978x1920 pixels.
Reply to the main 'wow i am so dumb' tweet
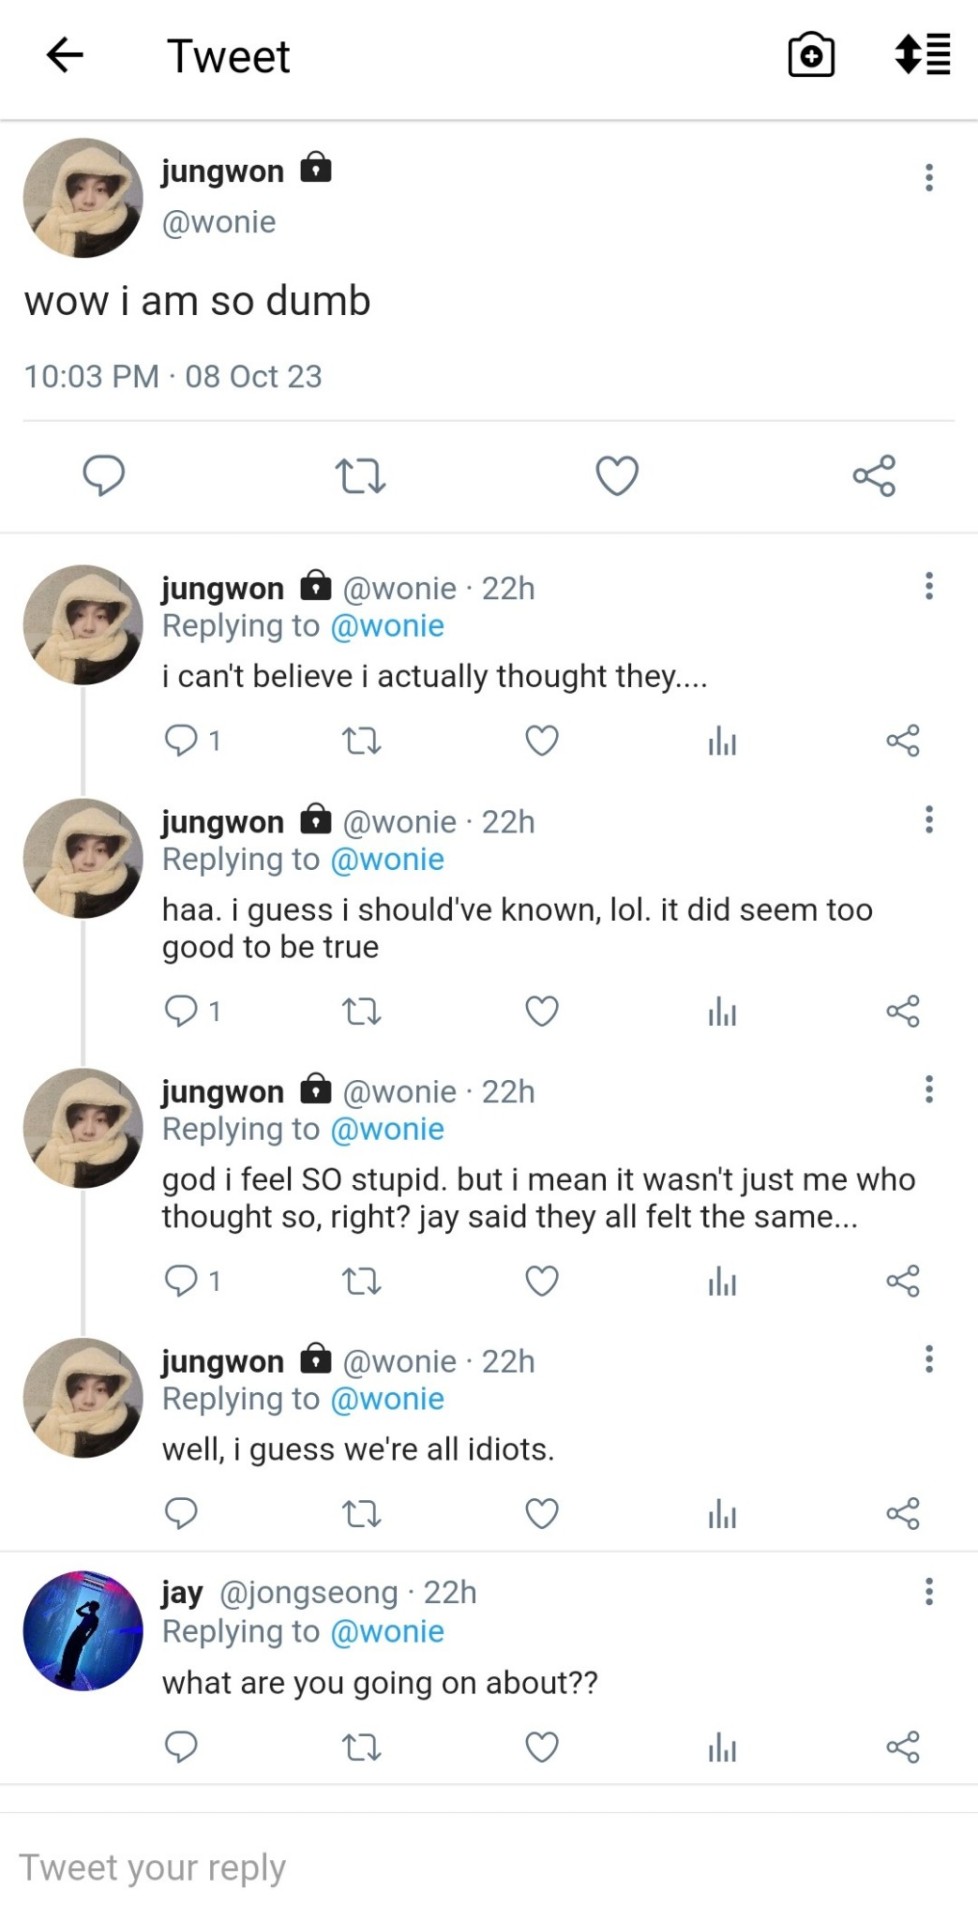(x=103, y=475)
